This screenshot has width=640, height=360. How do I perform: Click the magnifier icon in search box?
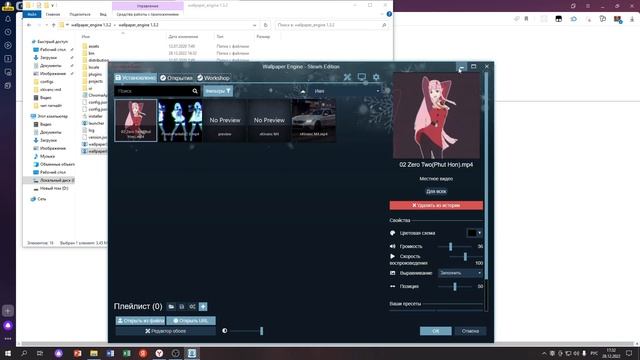tap(195, 91)
